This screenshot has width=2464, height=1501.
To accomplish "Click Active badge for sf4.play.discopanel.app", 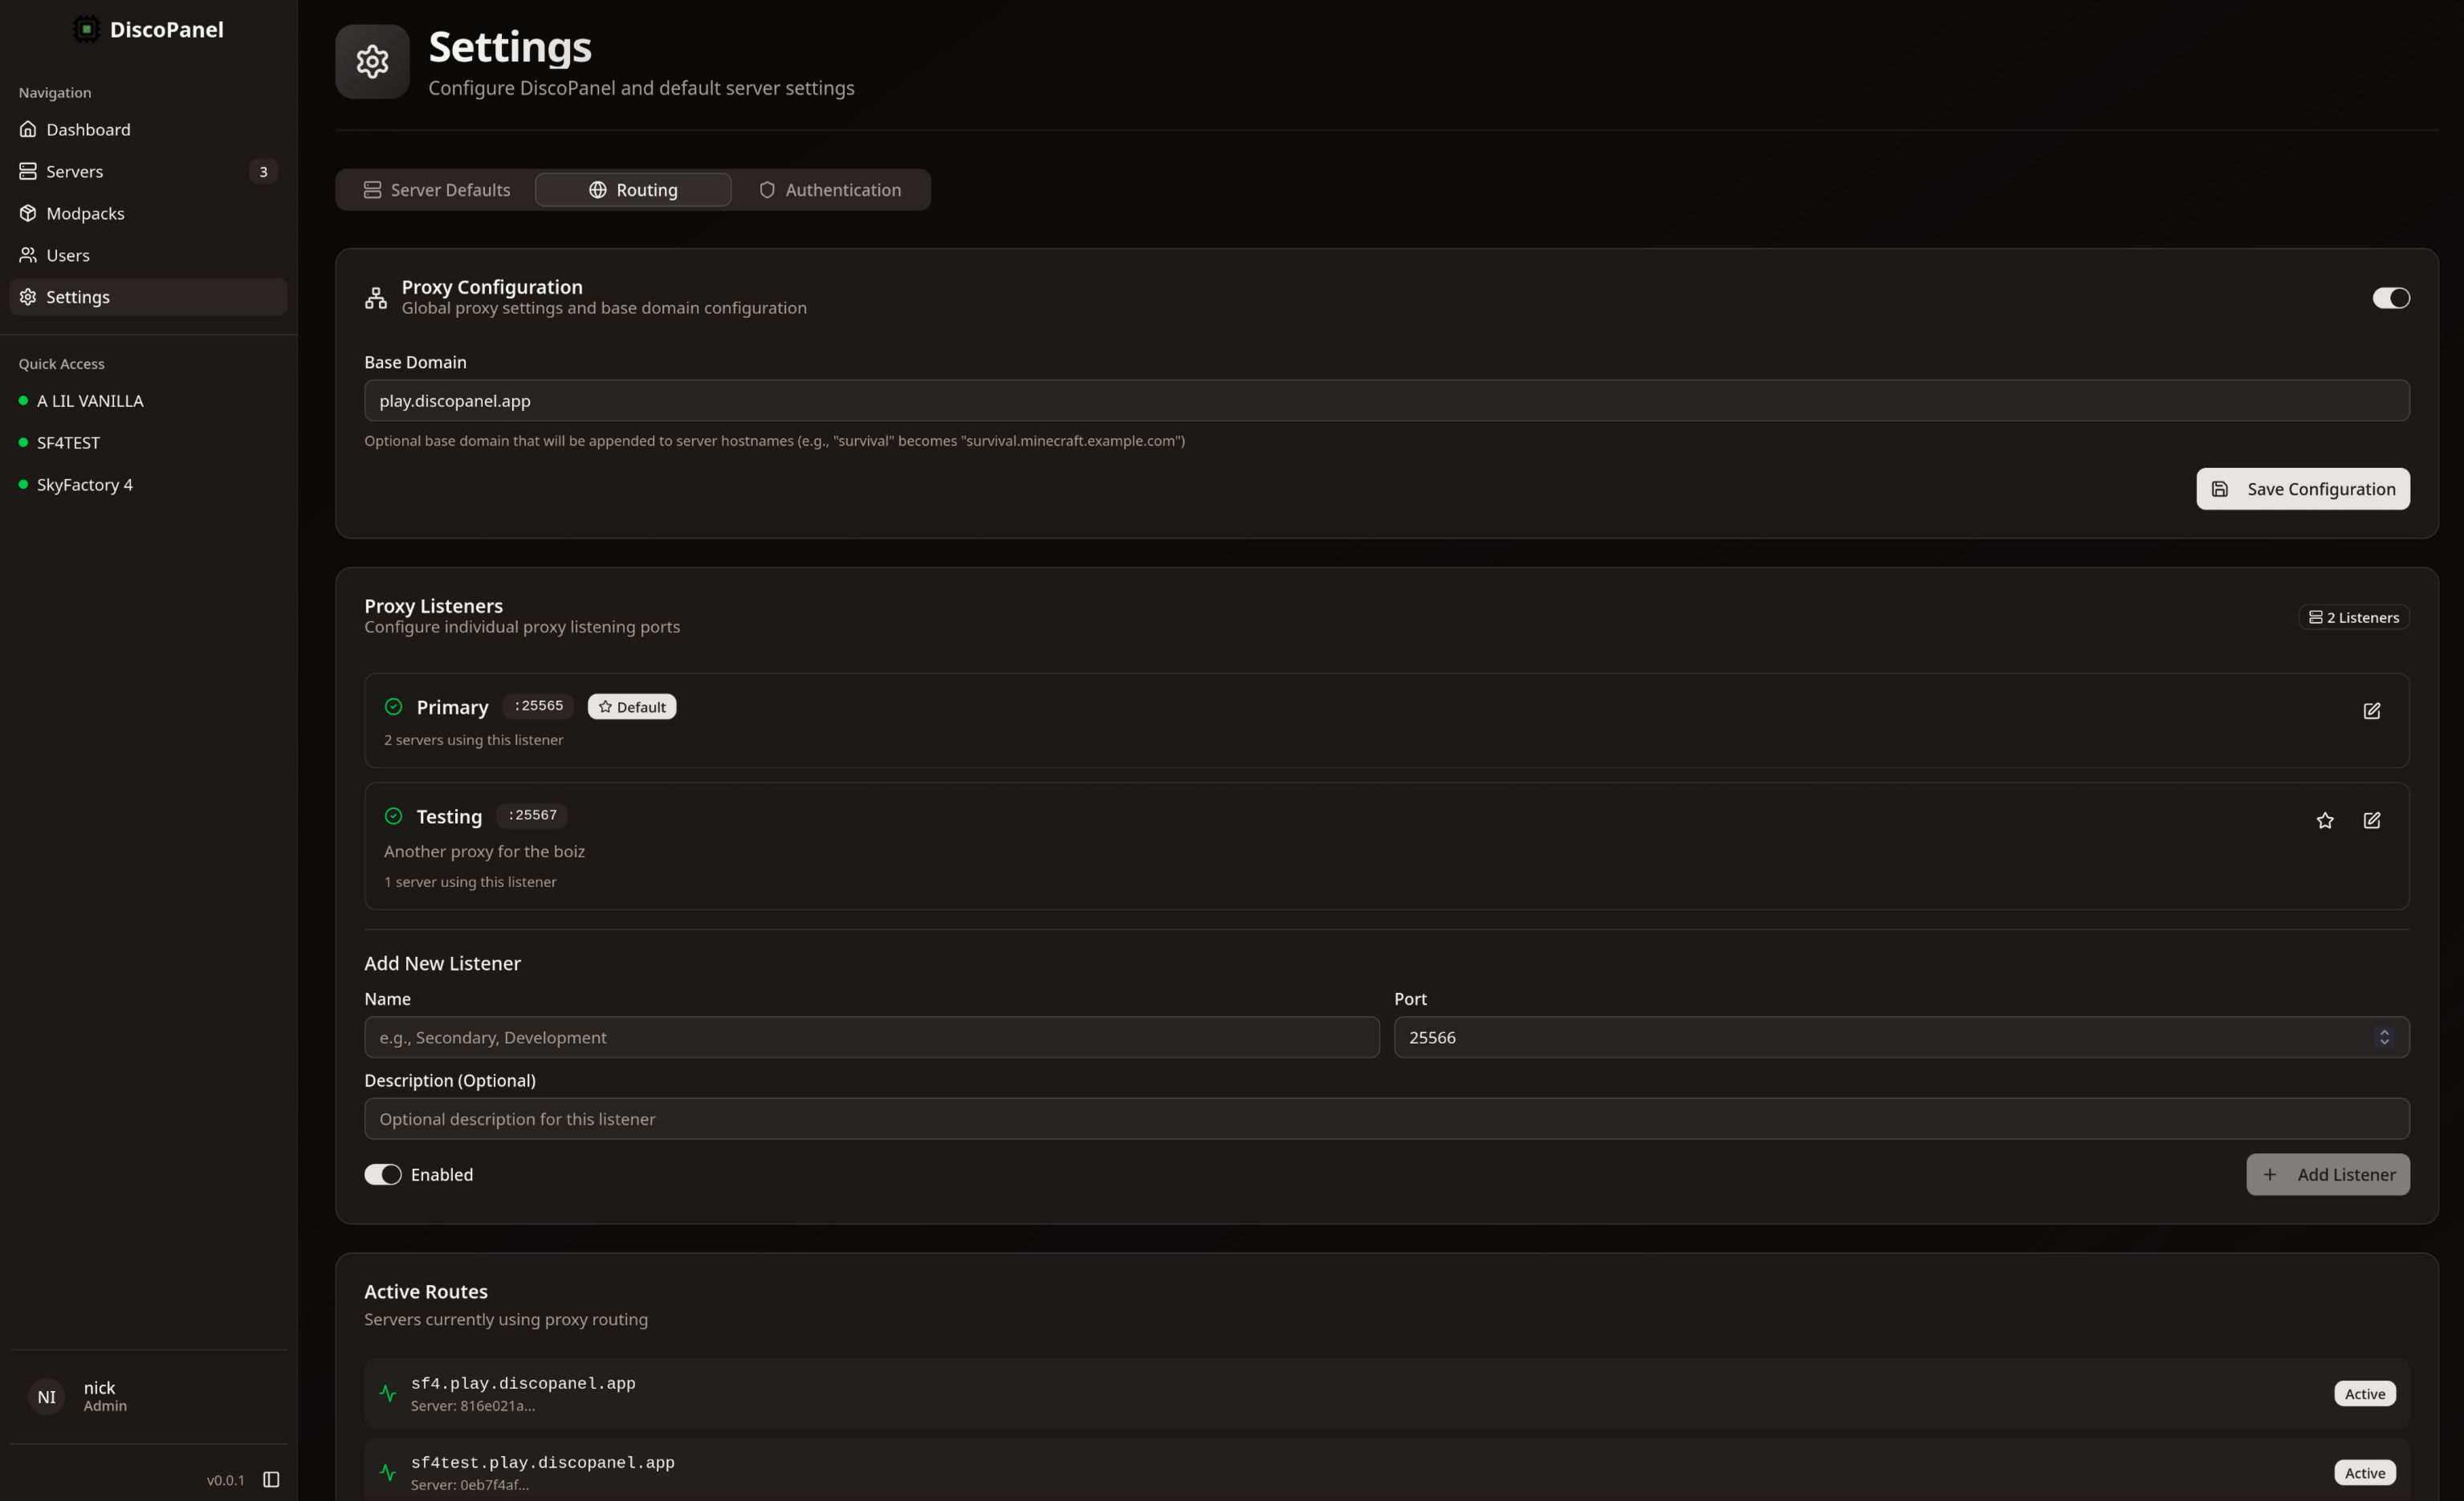I will [x=2365, y=1394].
